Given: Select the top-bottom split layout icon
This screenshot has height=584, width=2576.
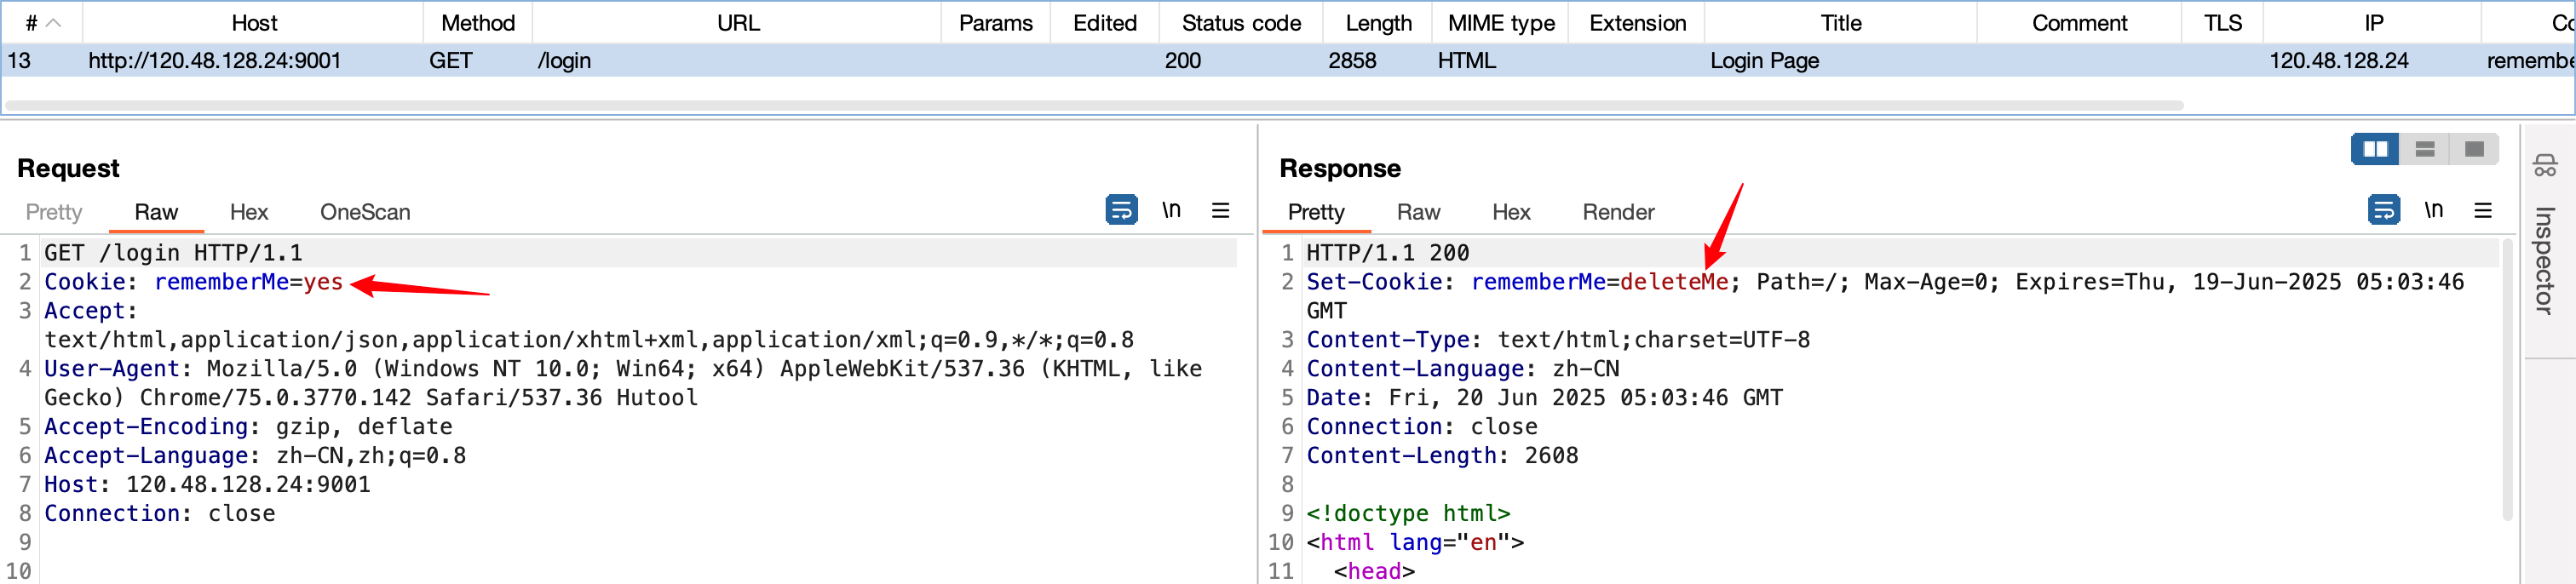Looking at the screenshot, I should click(2424, 149).
